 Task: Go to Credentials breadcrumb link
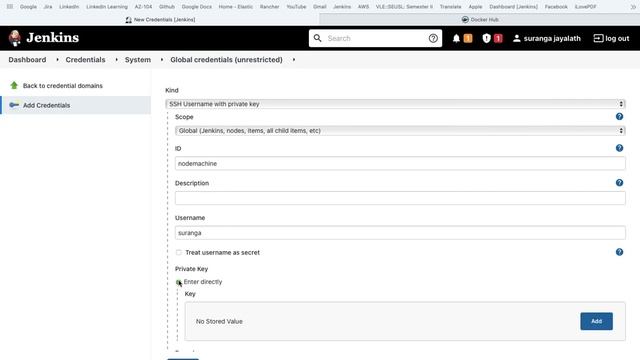coord(85,60)
